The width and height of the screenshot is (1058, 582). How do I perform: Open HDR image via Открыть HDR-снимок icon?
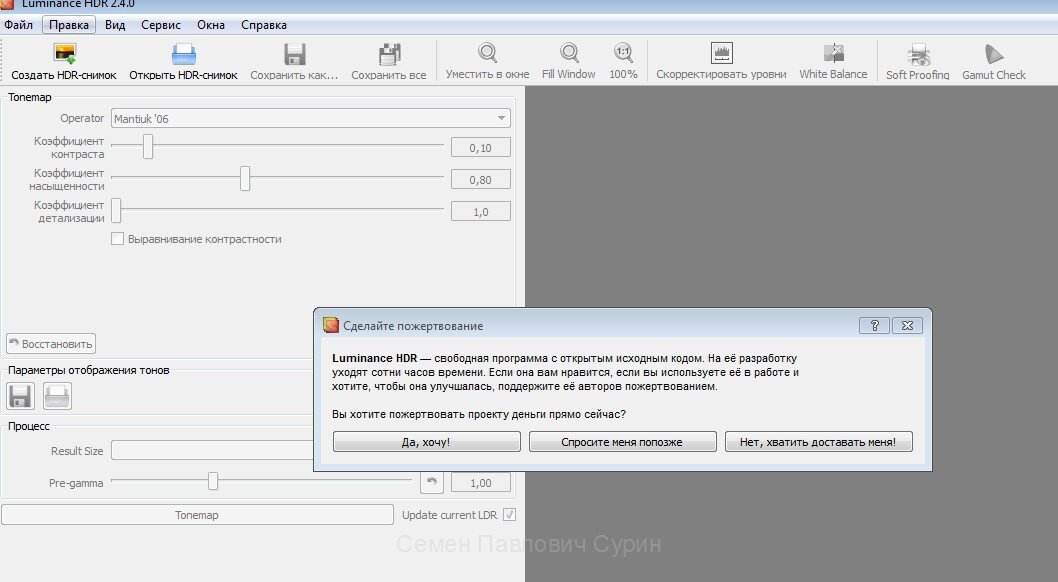(184, 54)
